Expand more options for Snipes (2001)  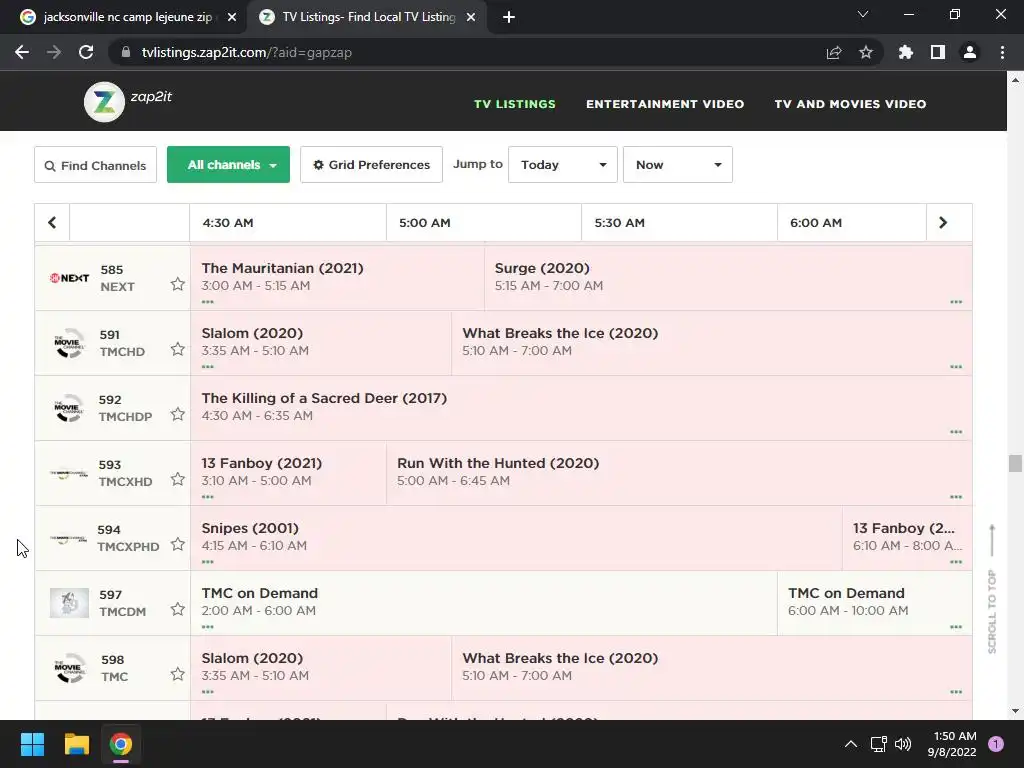pyautogui.click(x=208, y=562)
